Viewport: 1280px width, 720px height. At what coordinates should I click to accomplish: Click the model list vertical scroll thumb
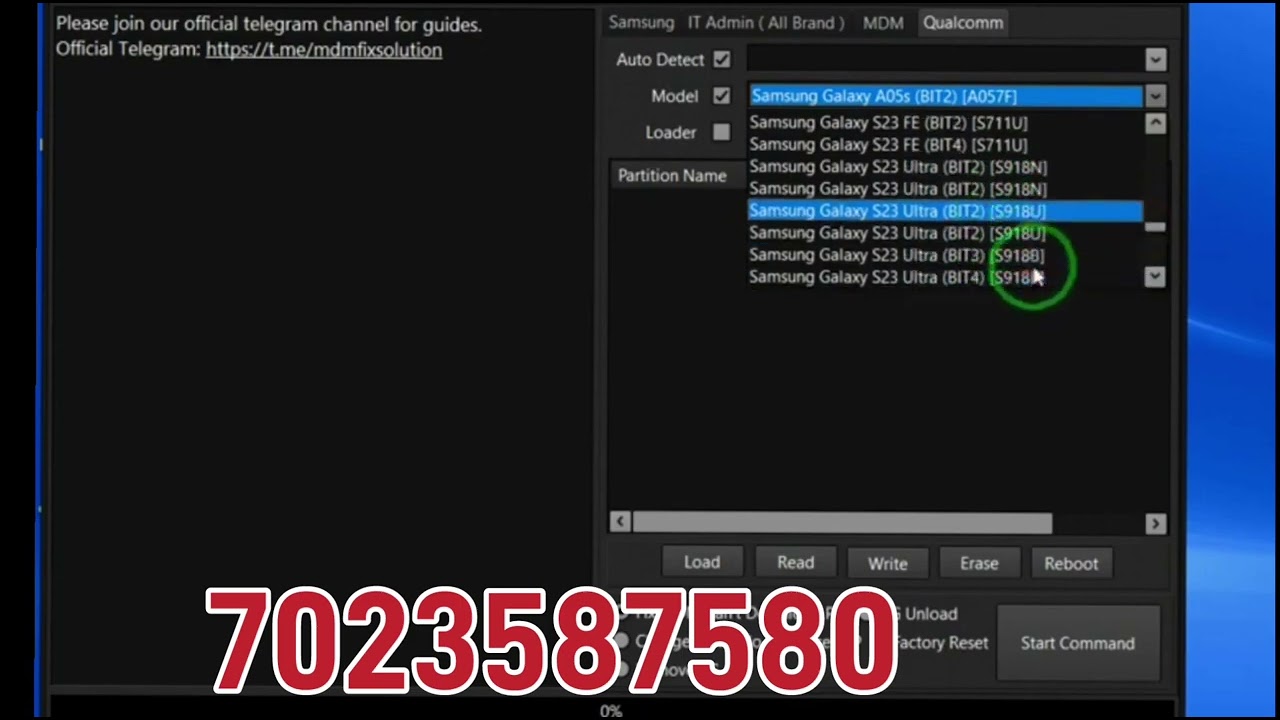click(x=1156, y=227)
